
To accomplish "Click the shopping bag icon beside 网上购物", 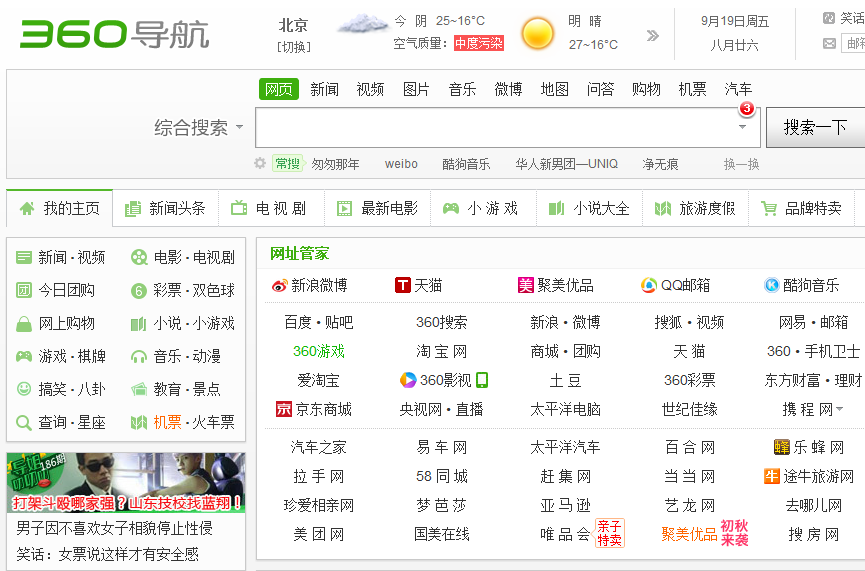I will [24, 324].
